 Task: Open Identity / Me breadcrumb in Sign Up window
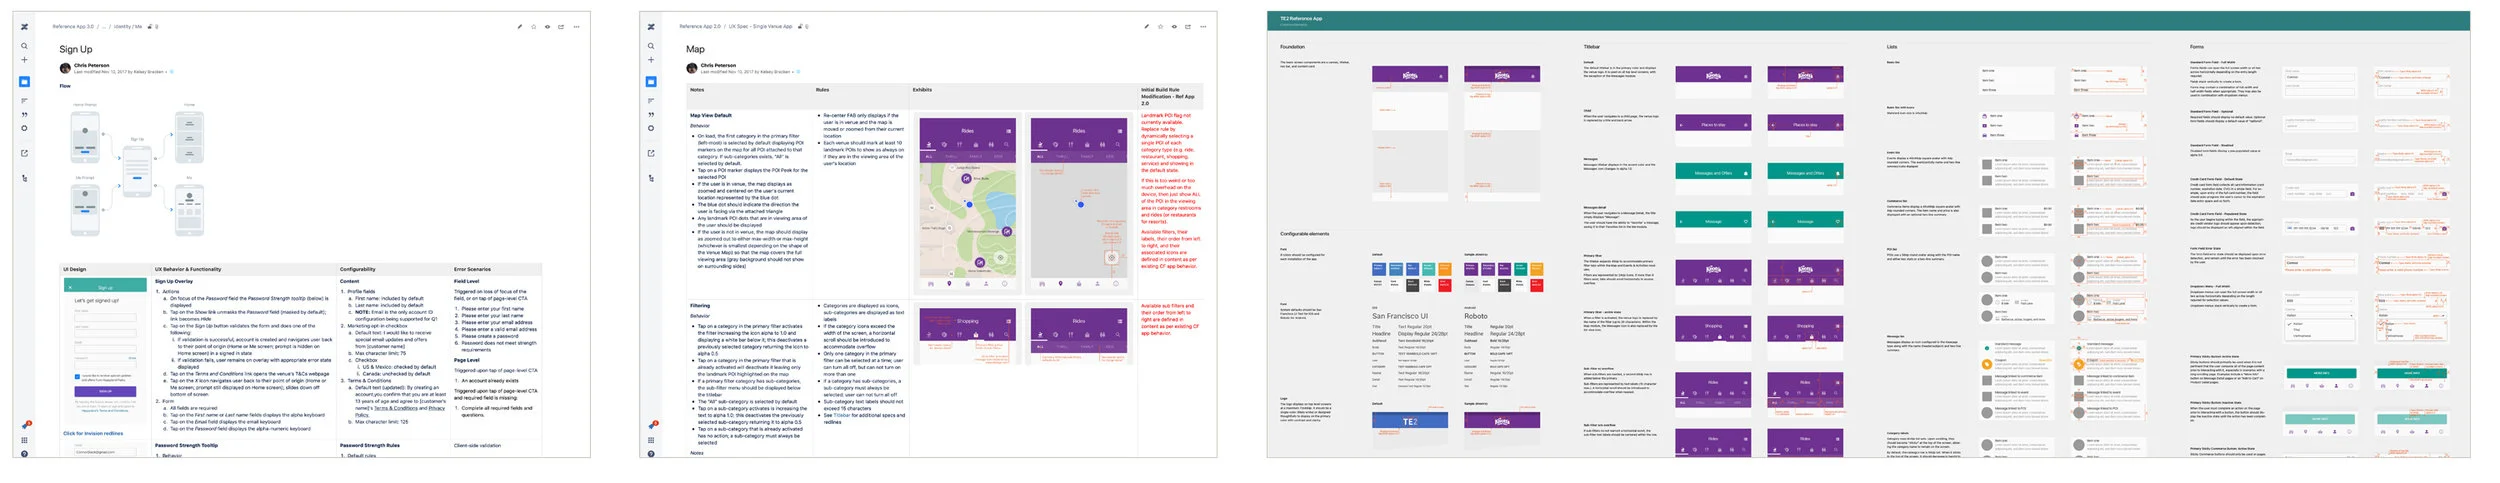coord(128,27)
